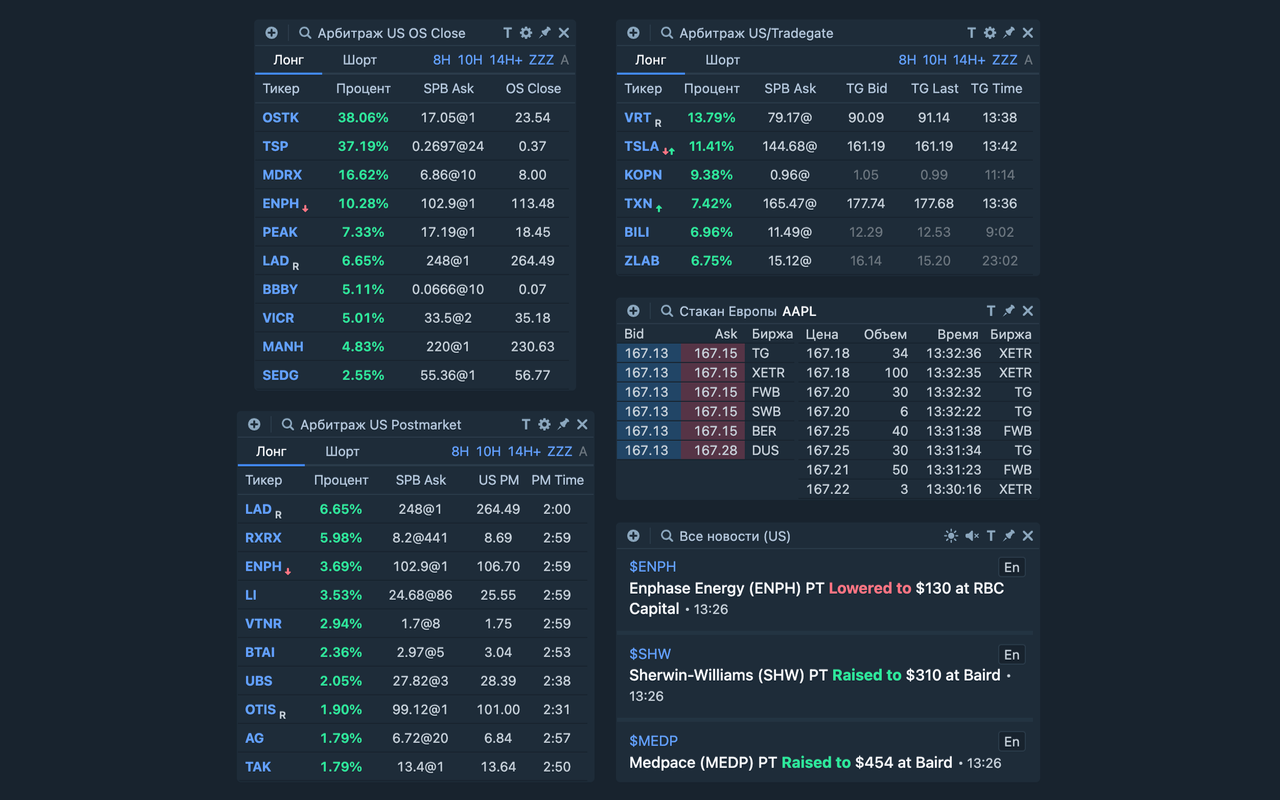This screenshot has width=1280, height=800.
Task: Click T icon in Стакан Европы widget
Action: 990,311
